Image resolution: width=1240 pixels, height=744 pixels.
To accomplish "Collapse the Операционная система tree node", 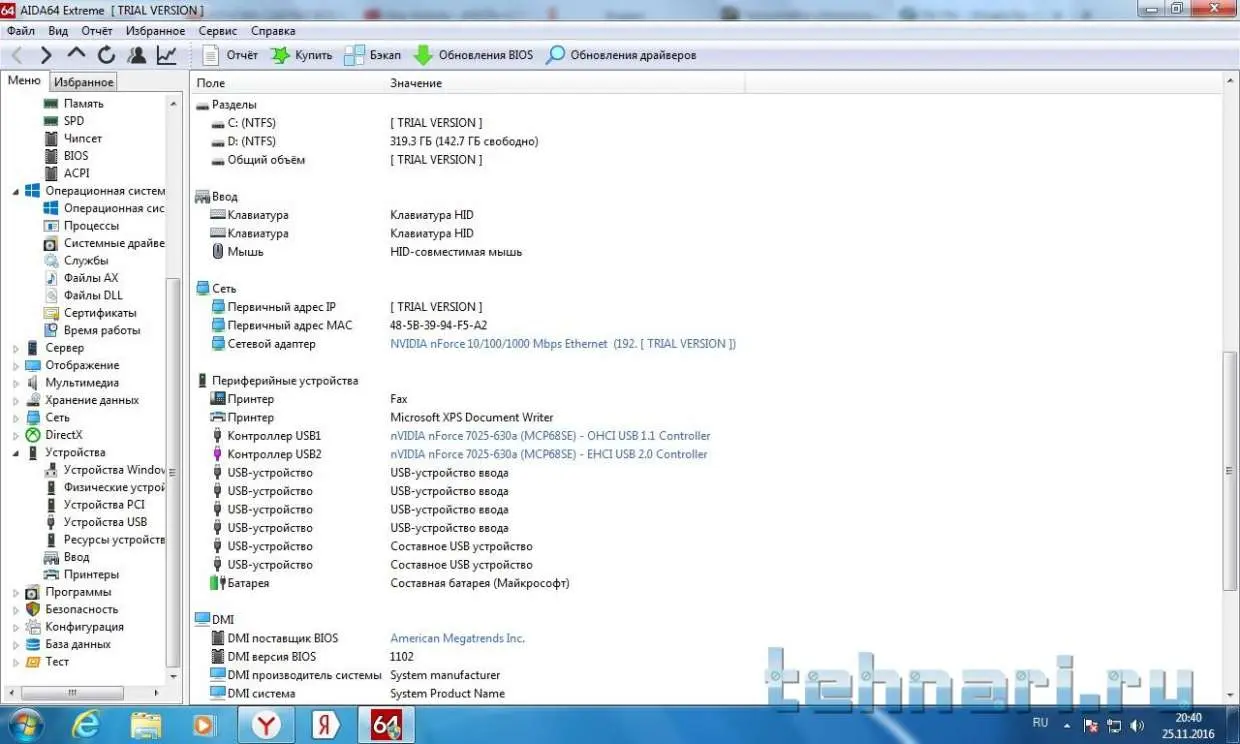I will (x=16, y=191).
